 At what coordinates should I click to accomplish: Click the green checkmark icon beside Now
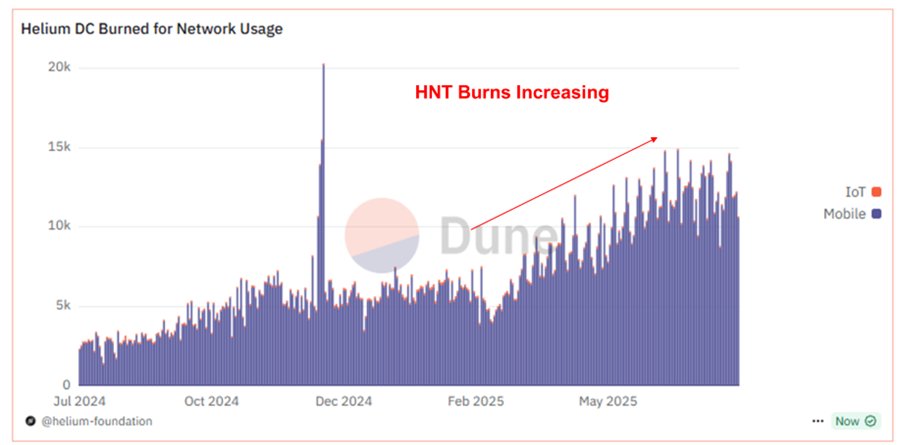pos(870,421)
